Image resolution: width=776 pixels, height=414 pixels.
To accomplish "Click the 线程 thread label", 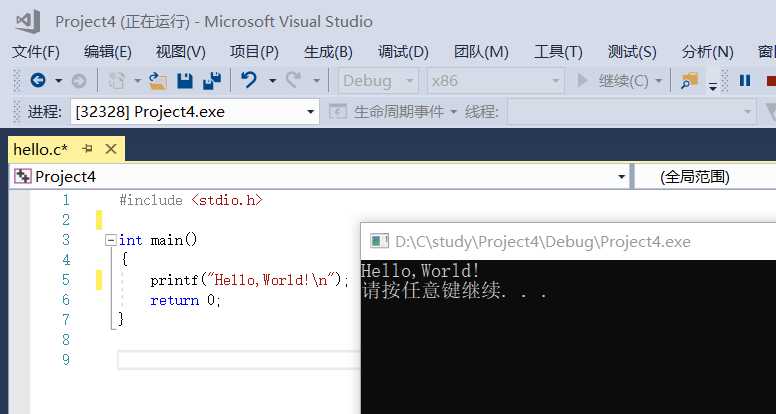I will point(482,112).
